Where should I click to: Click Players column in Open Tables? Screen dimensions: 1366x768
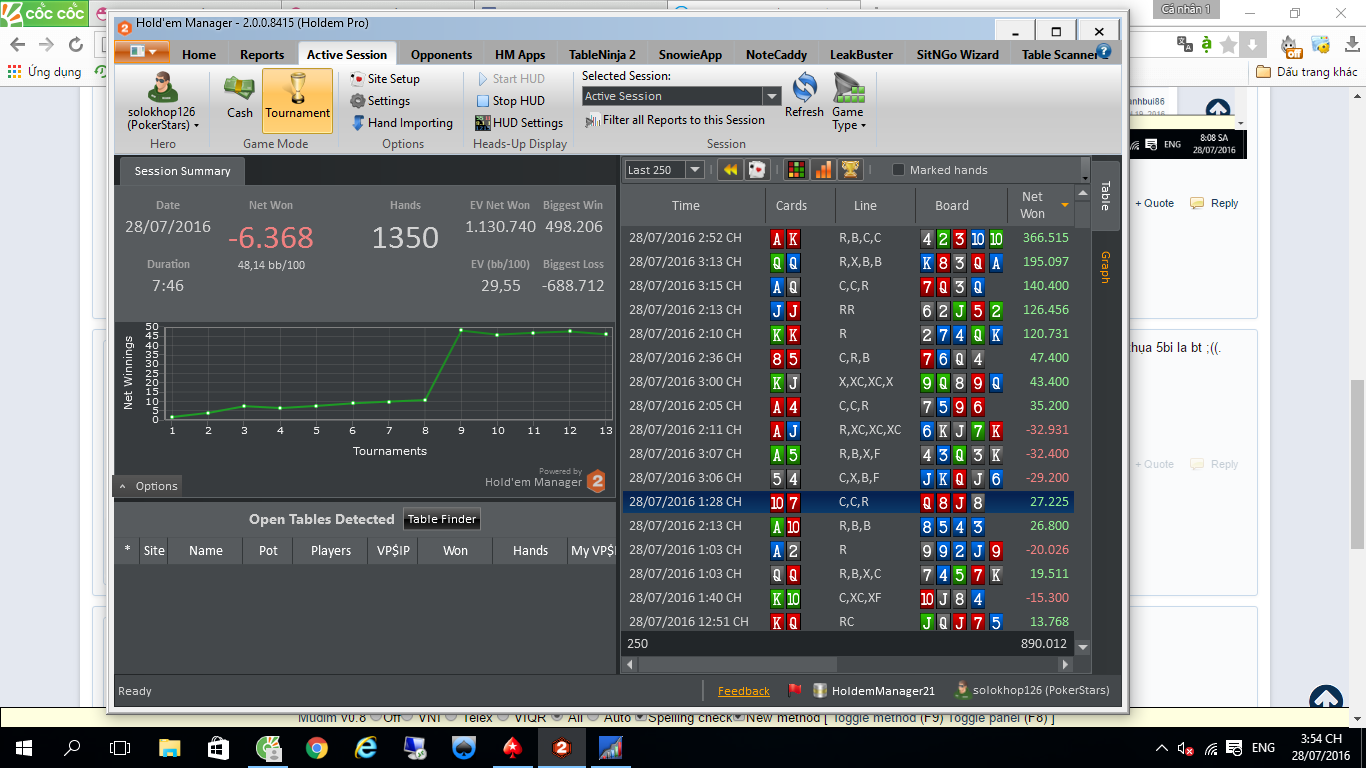330,550
